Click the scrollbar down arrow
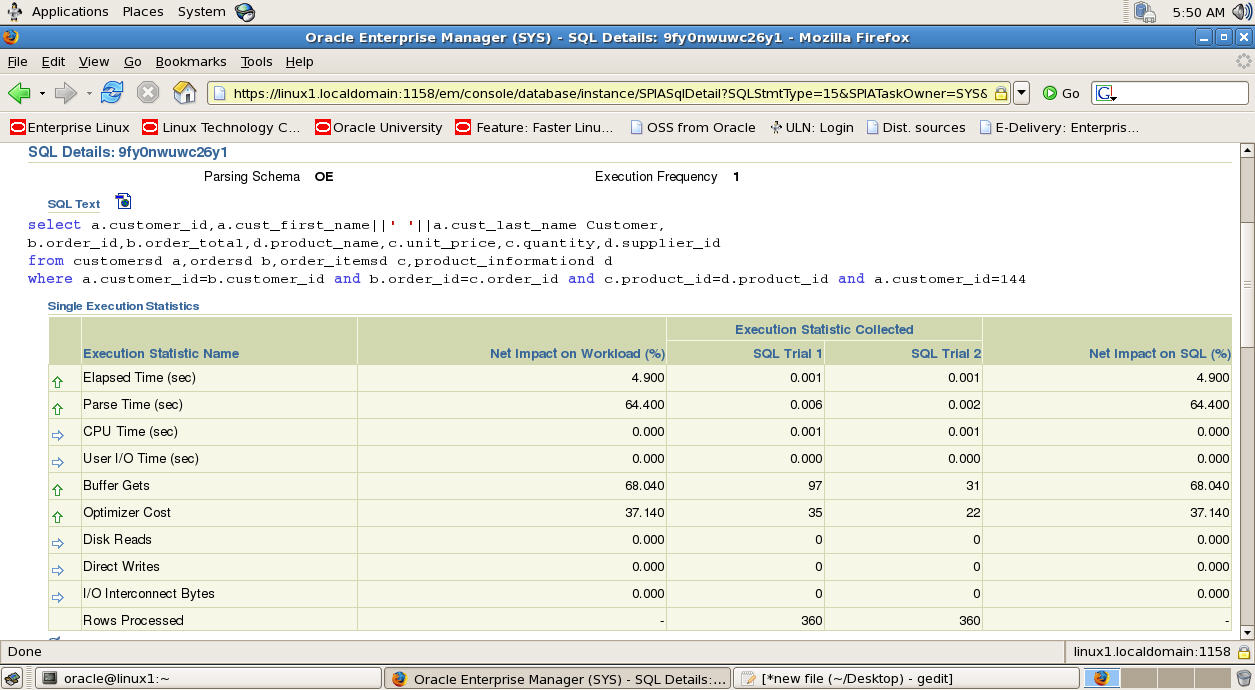Screen dimensions: 1255x690 (1246, 632)
